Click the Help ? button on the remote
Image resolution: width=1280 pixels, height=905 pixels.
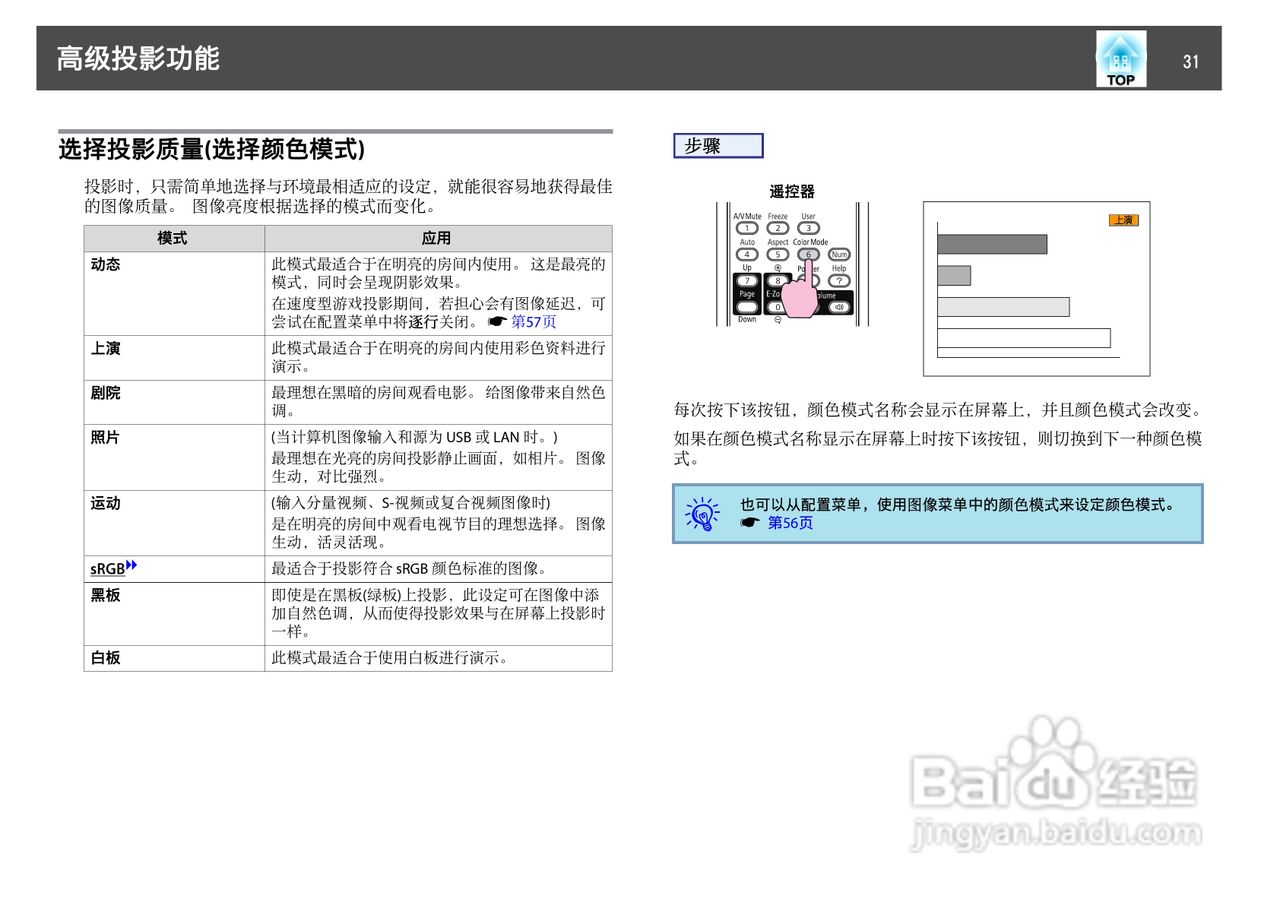tap(840, 280)
